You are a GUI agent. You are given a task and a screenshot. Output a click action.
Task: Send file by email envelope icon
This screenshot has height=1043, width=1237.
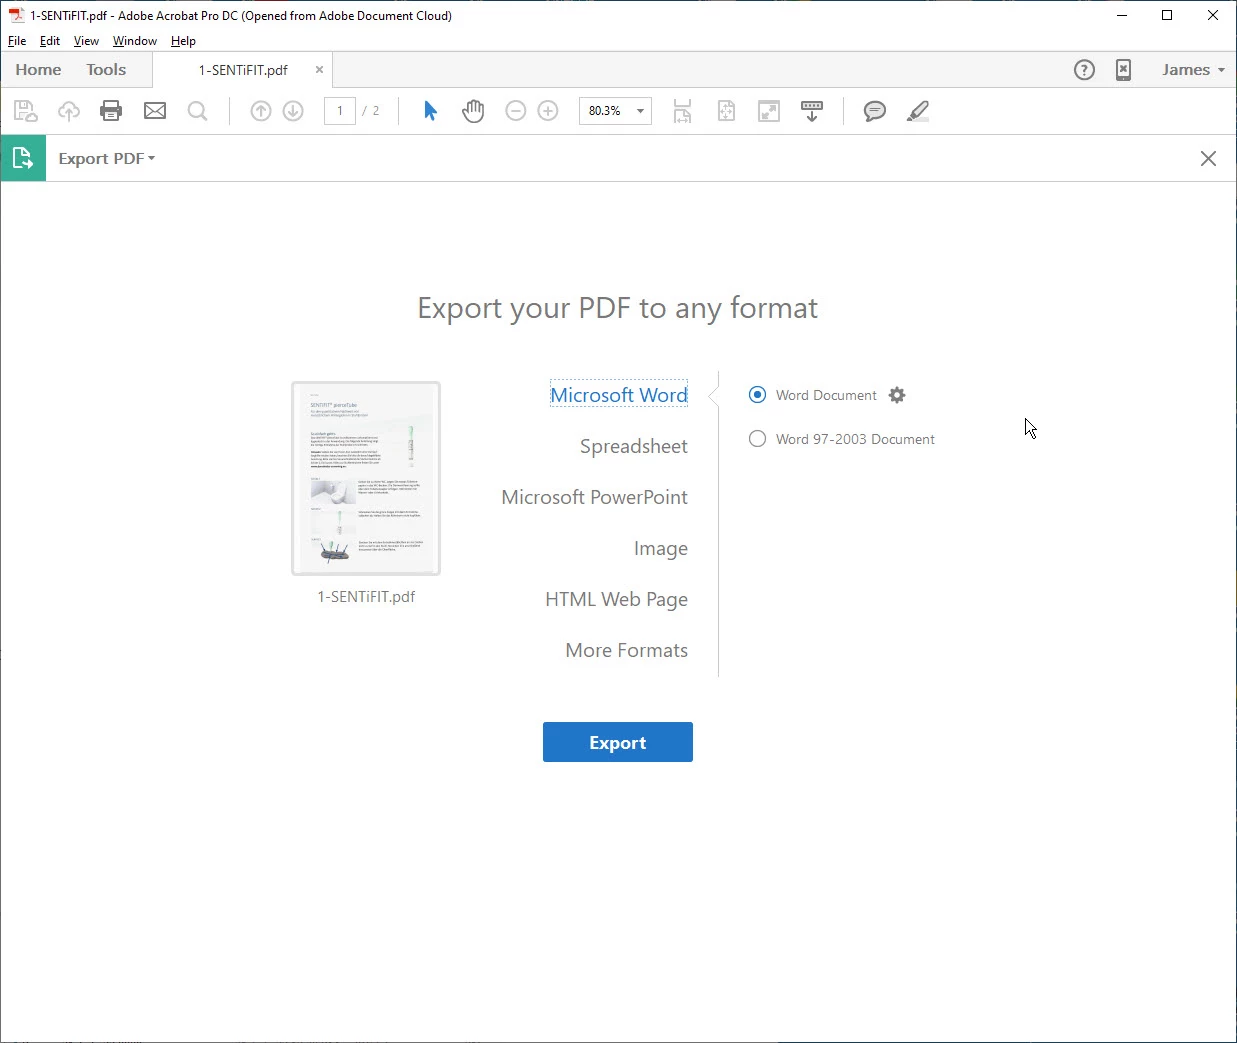(x=155, y=111)
